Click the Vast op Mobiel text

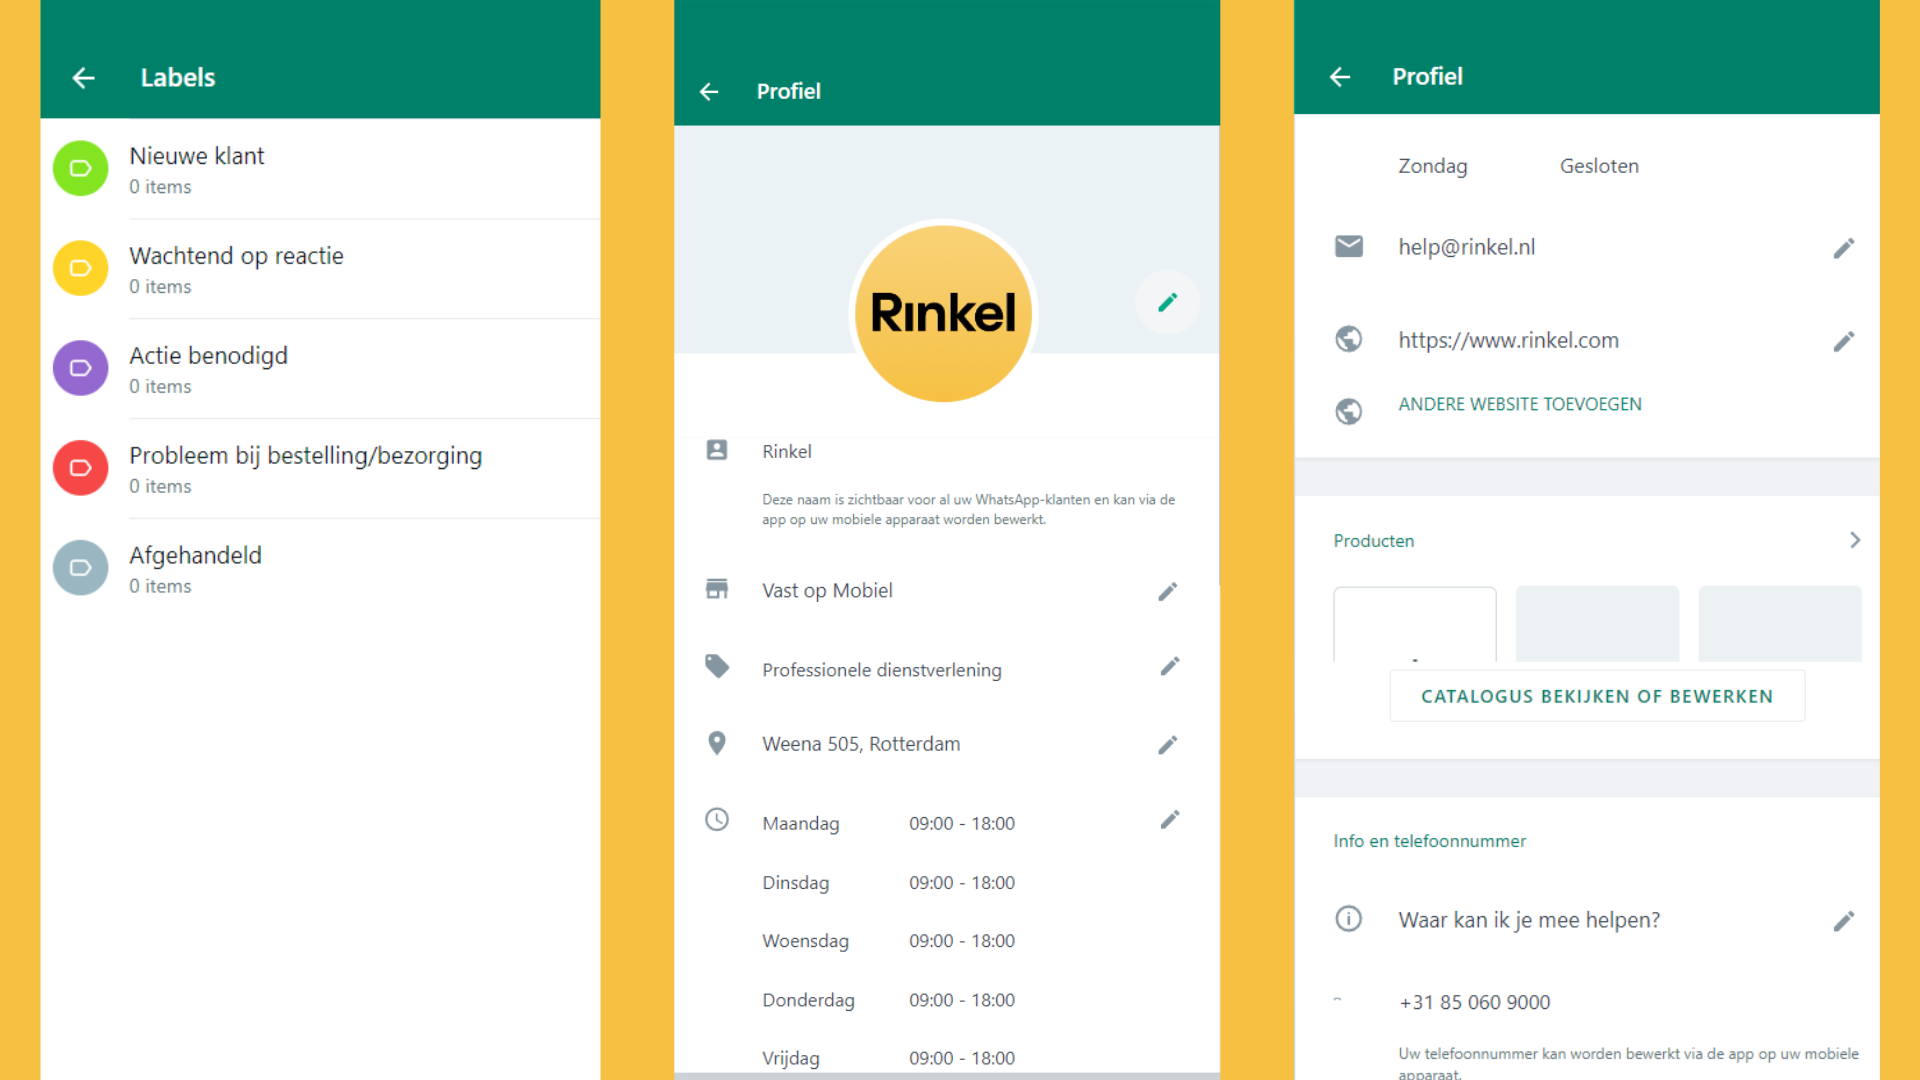[x=827, y=591]
